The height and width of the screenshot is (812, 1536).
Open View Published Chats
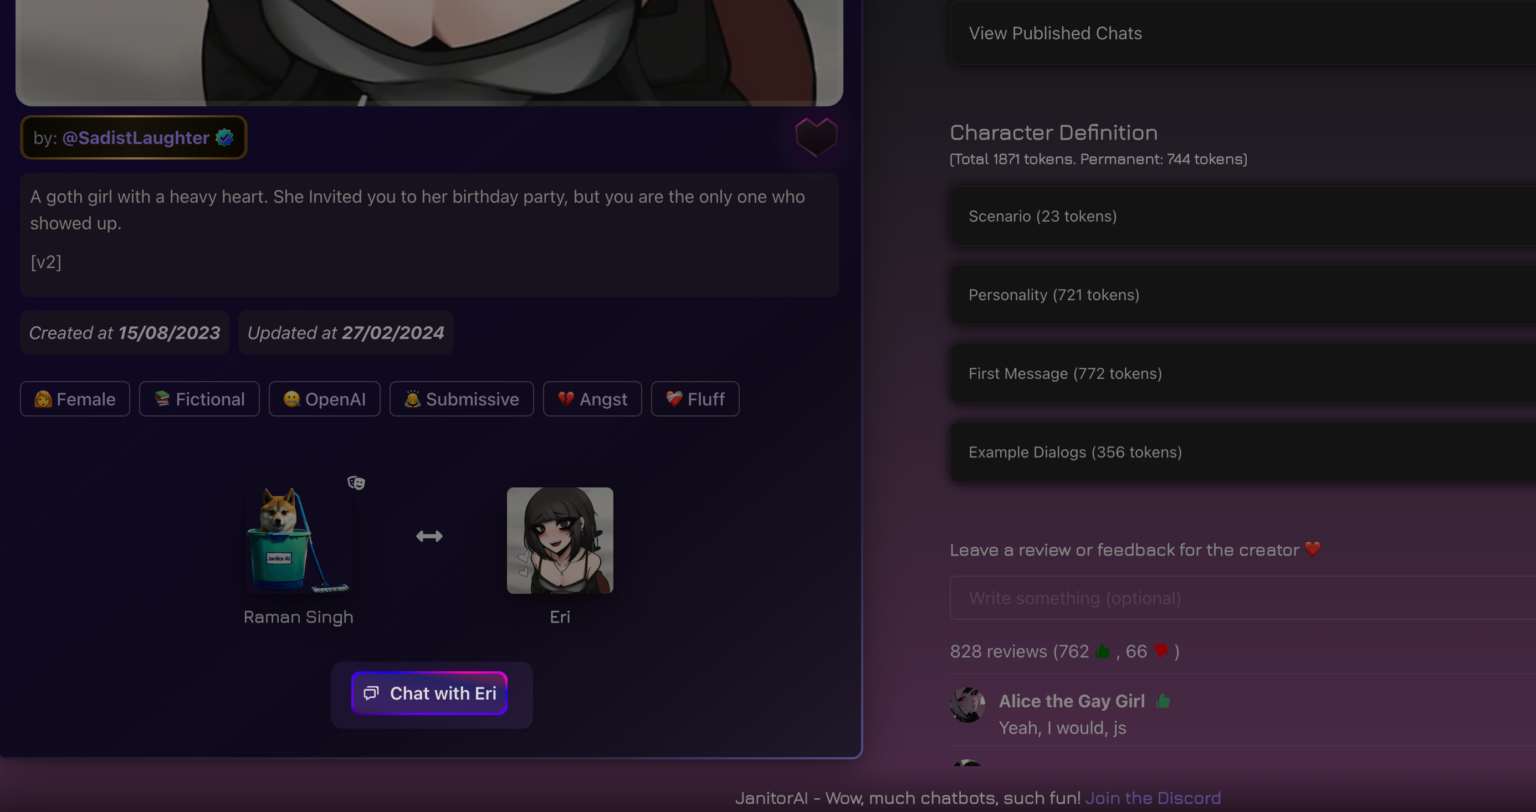[x=1242, y=33]
